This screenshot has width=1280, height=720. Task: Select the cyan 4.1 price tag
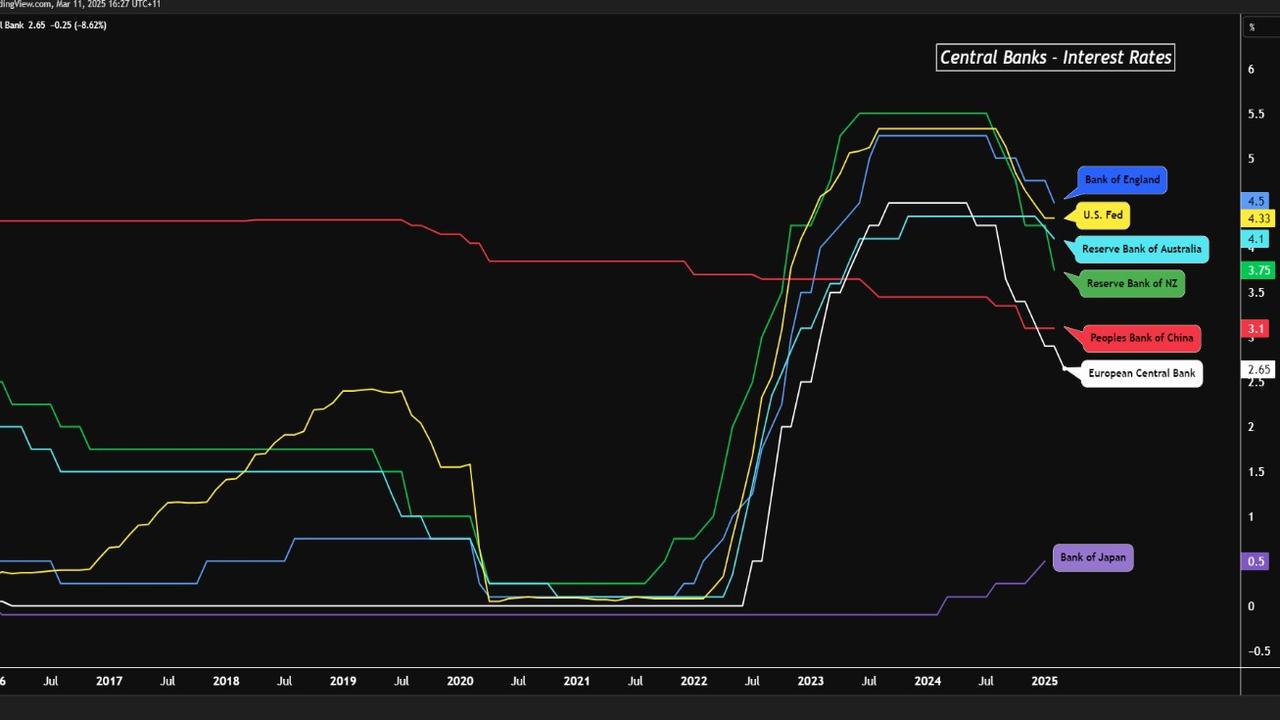click(1257, 239)
